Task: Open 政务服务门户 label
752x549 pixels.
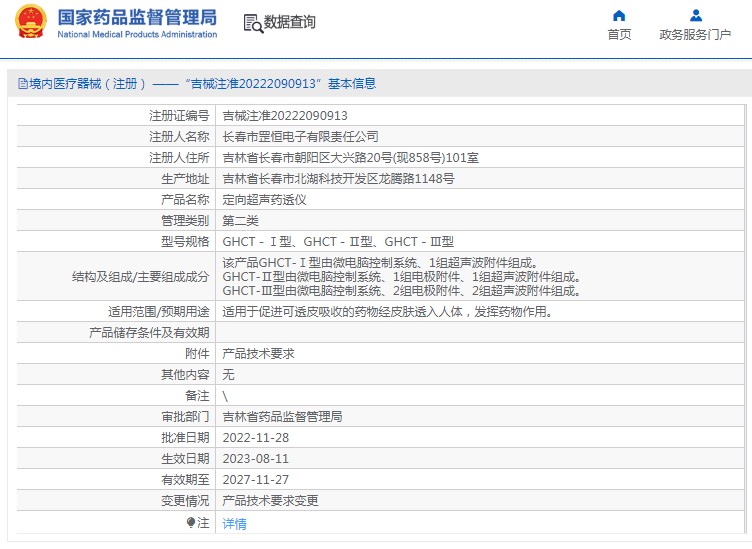Action: [x=695, y=35]
